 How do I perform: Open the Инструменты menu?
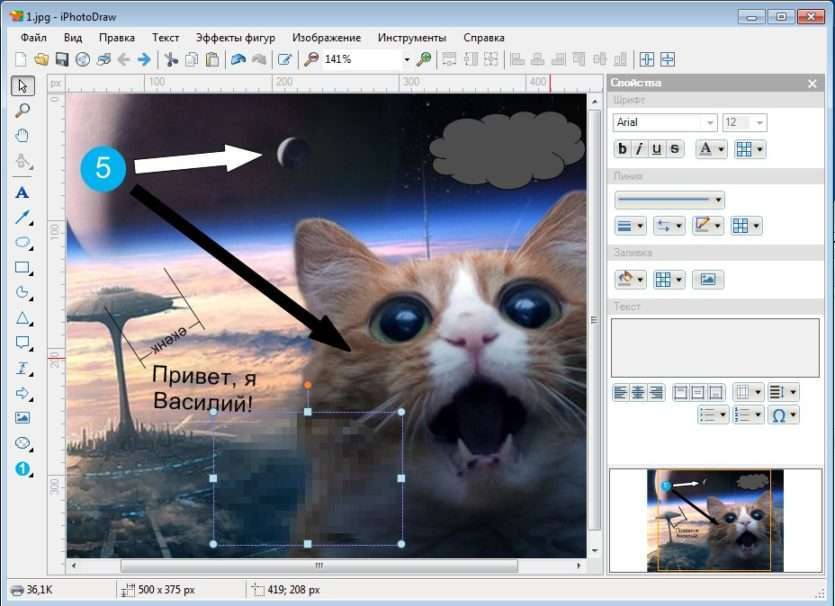tap(412, 38)
